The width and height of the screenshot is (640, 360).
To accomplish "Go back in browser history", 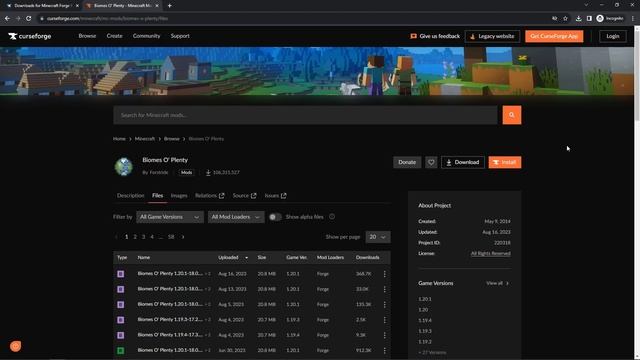I will (x=7, y=18).
